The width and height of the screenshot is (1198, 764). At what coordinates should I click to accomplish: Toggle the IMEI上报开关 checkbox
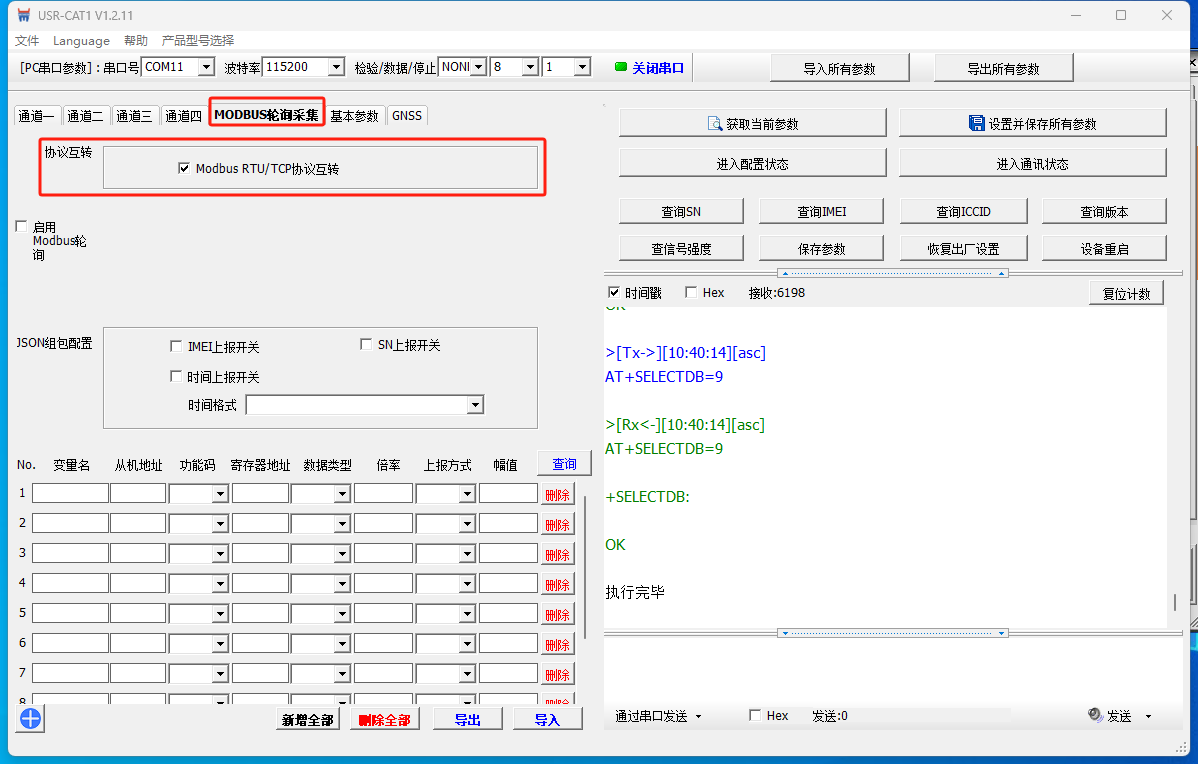(x=177, y=347)
